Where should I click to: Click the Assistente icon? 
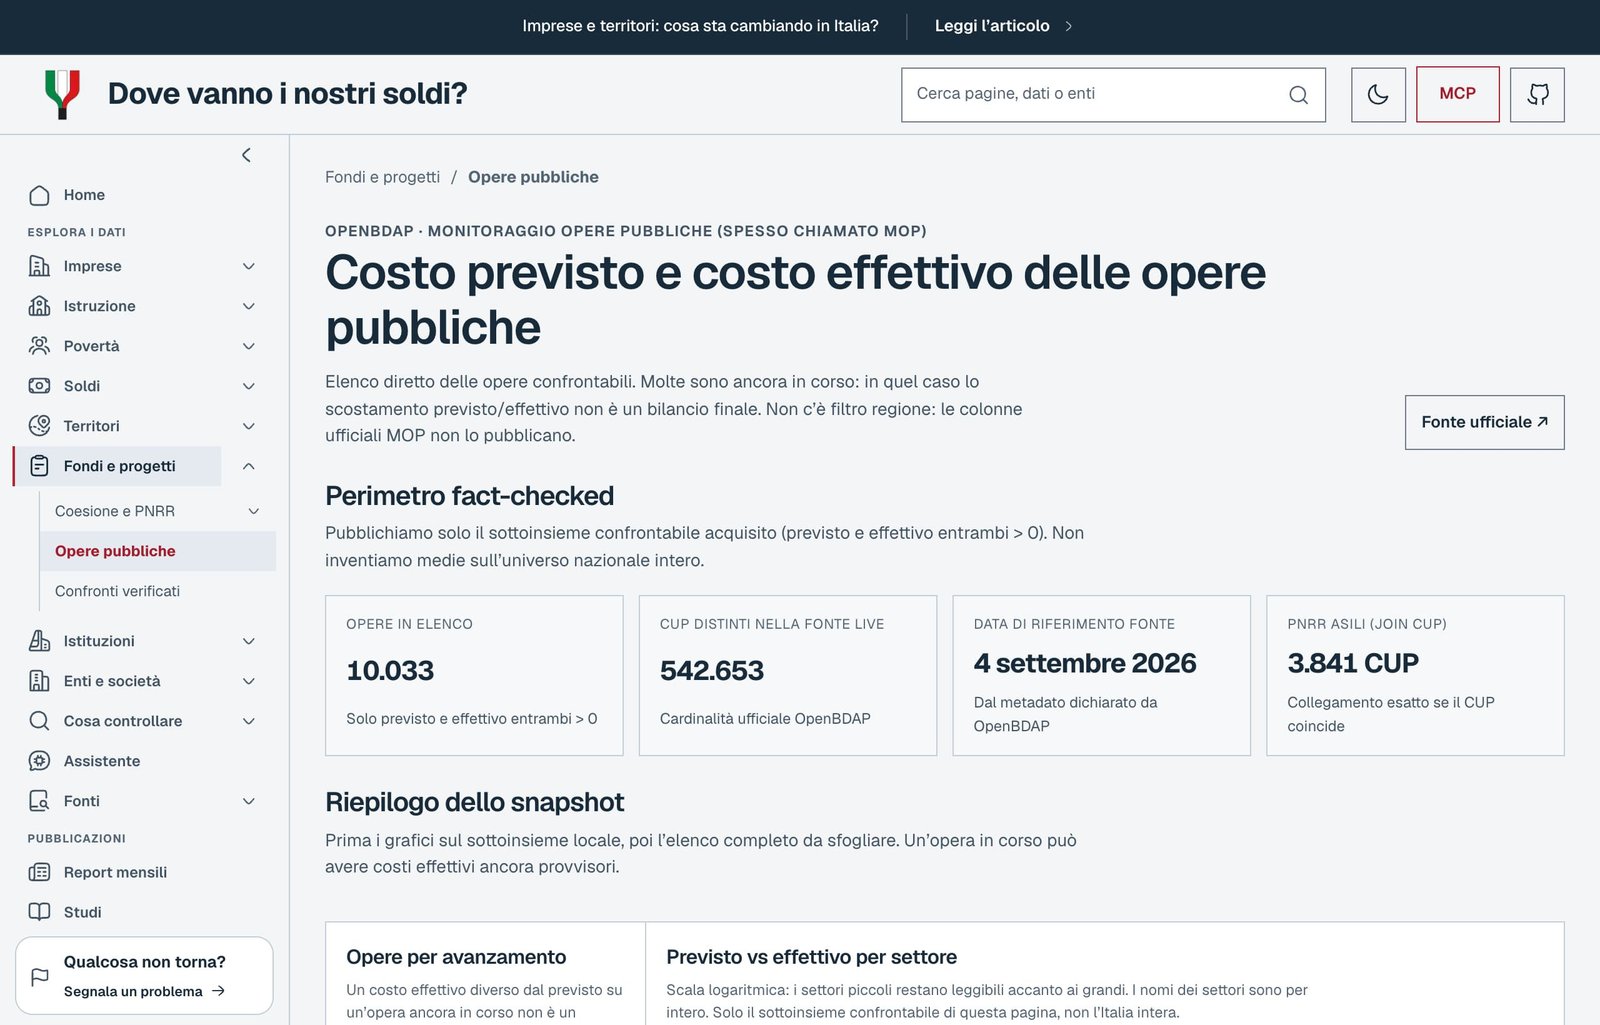(39, 761)
